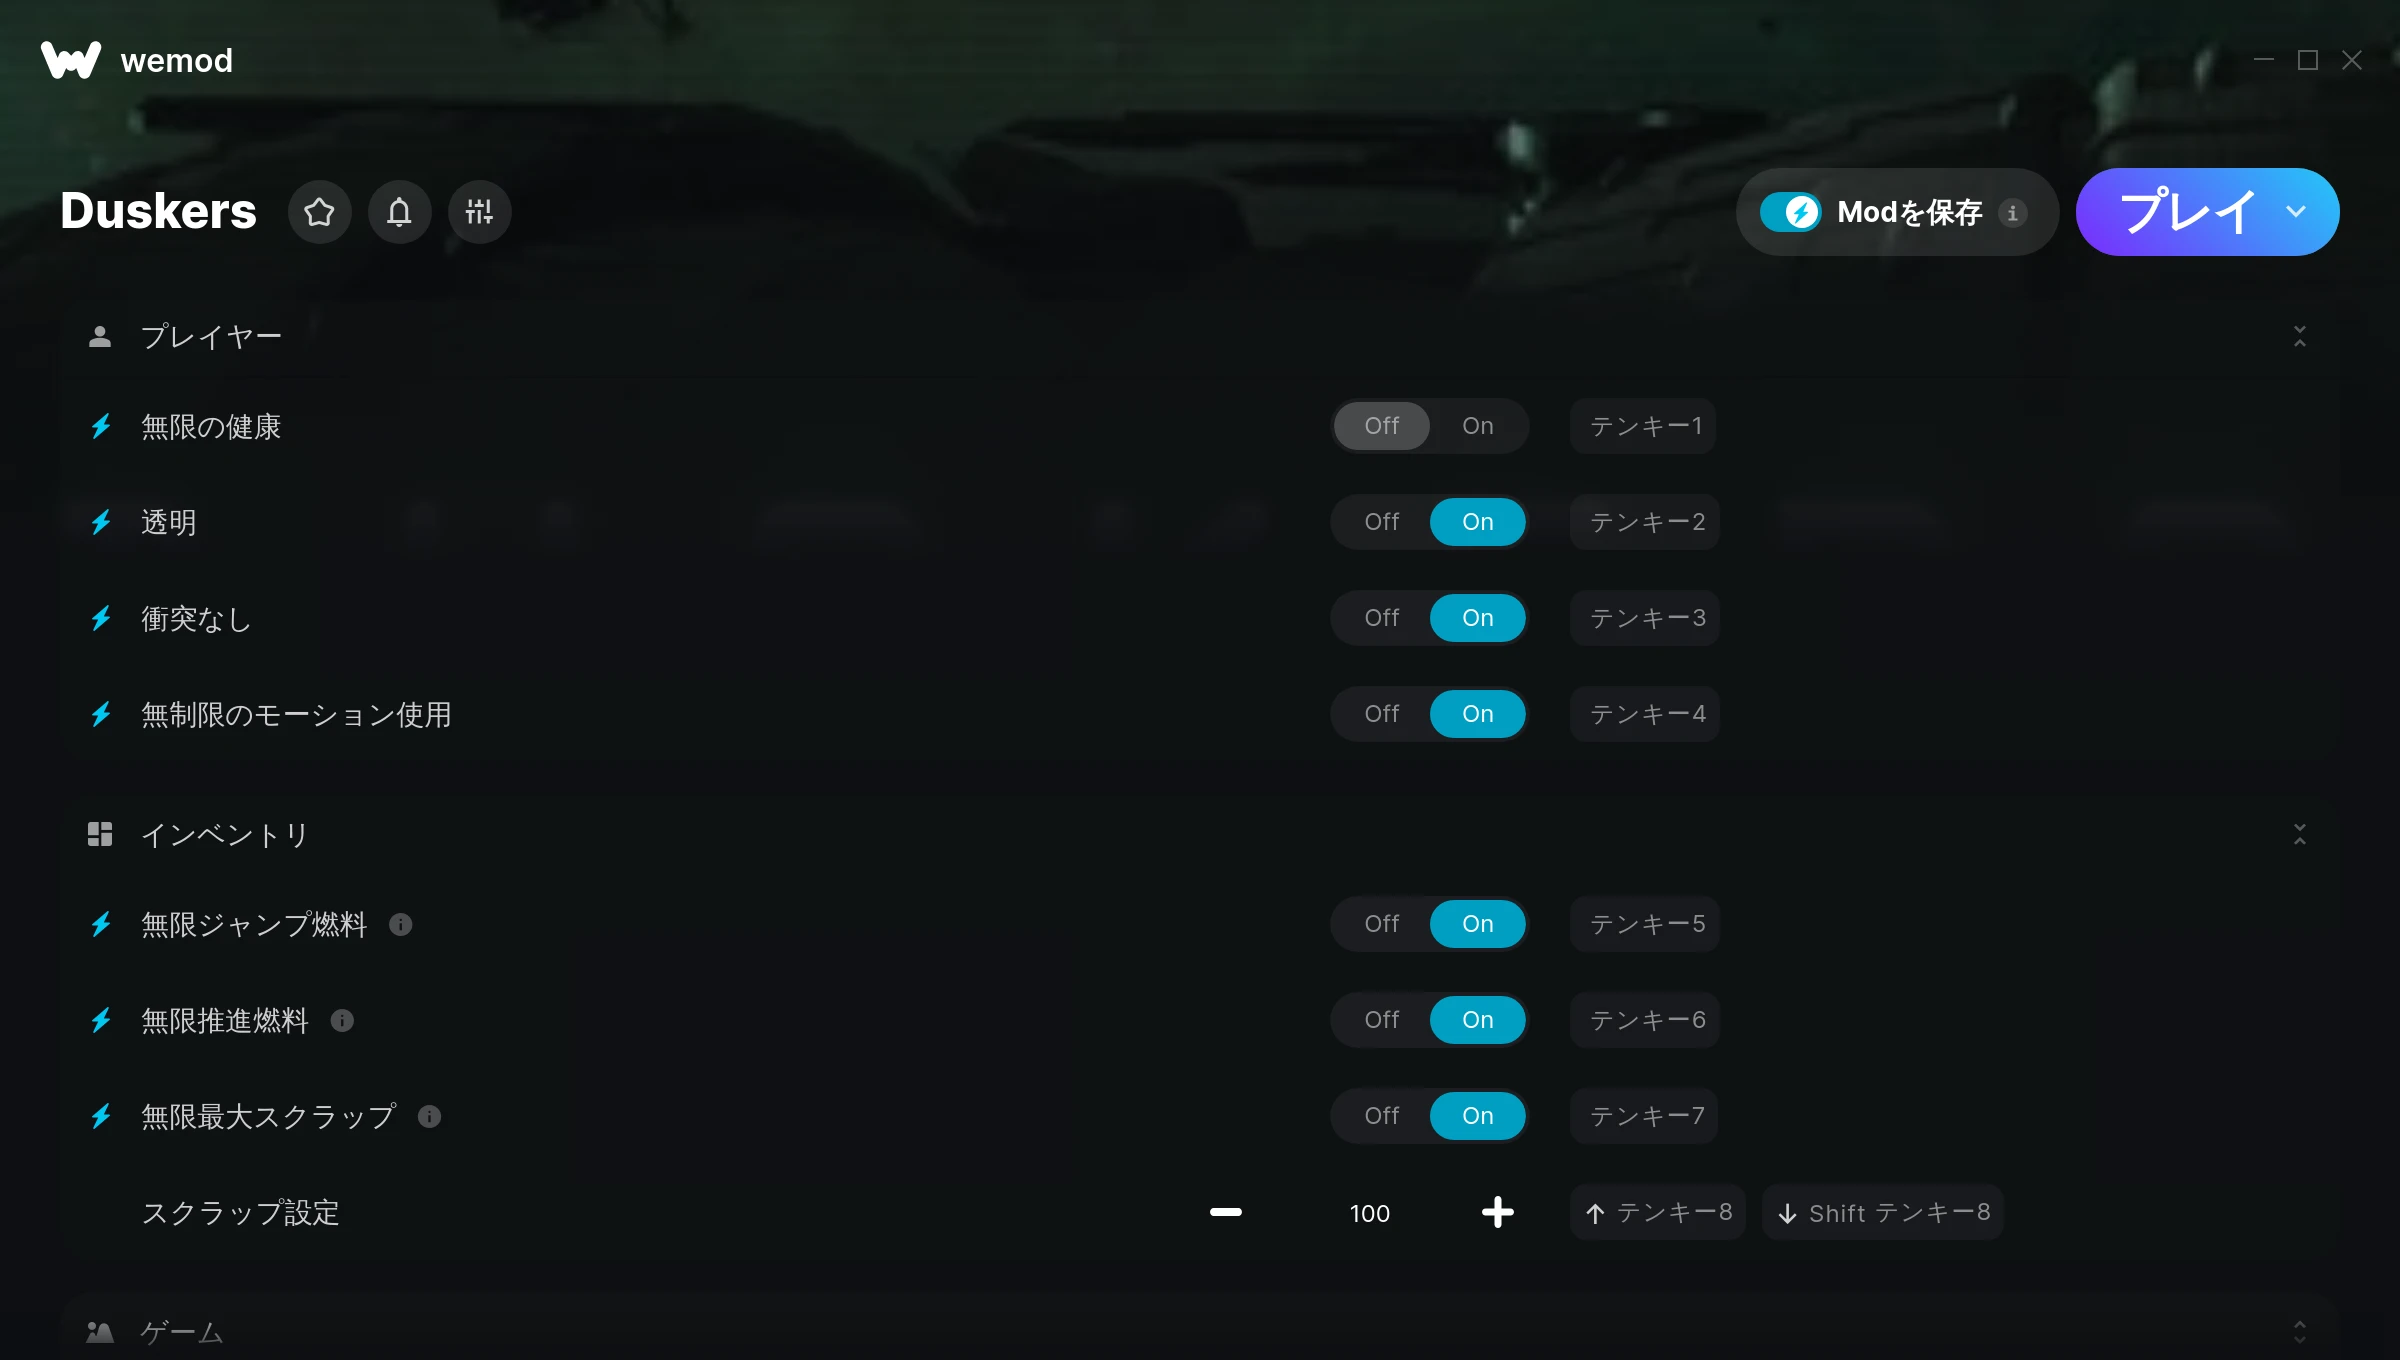The image size is (2400, 1360).
Task: Click the WeMod logo icon
Action: point(71,60)
